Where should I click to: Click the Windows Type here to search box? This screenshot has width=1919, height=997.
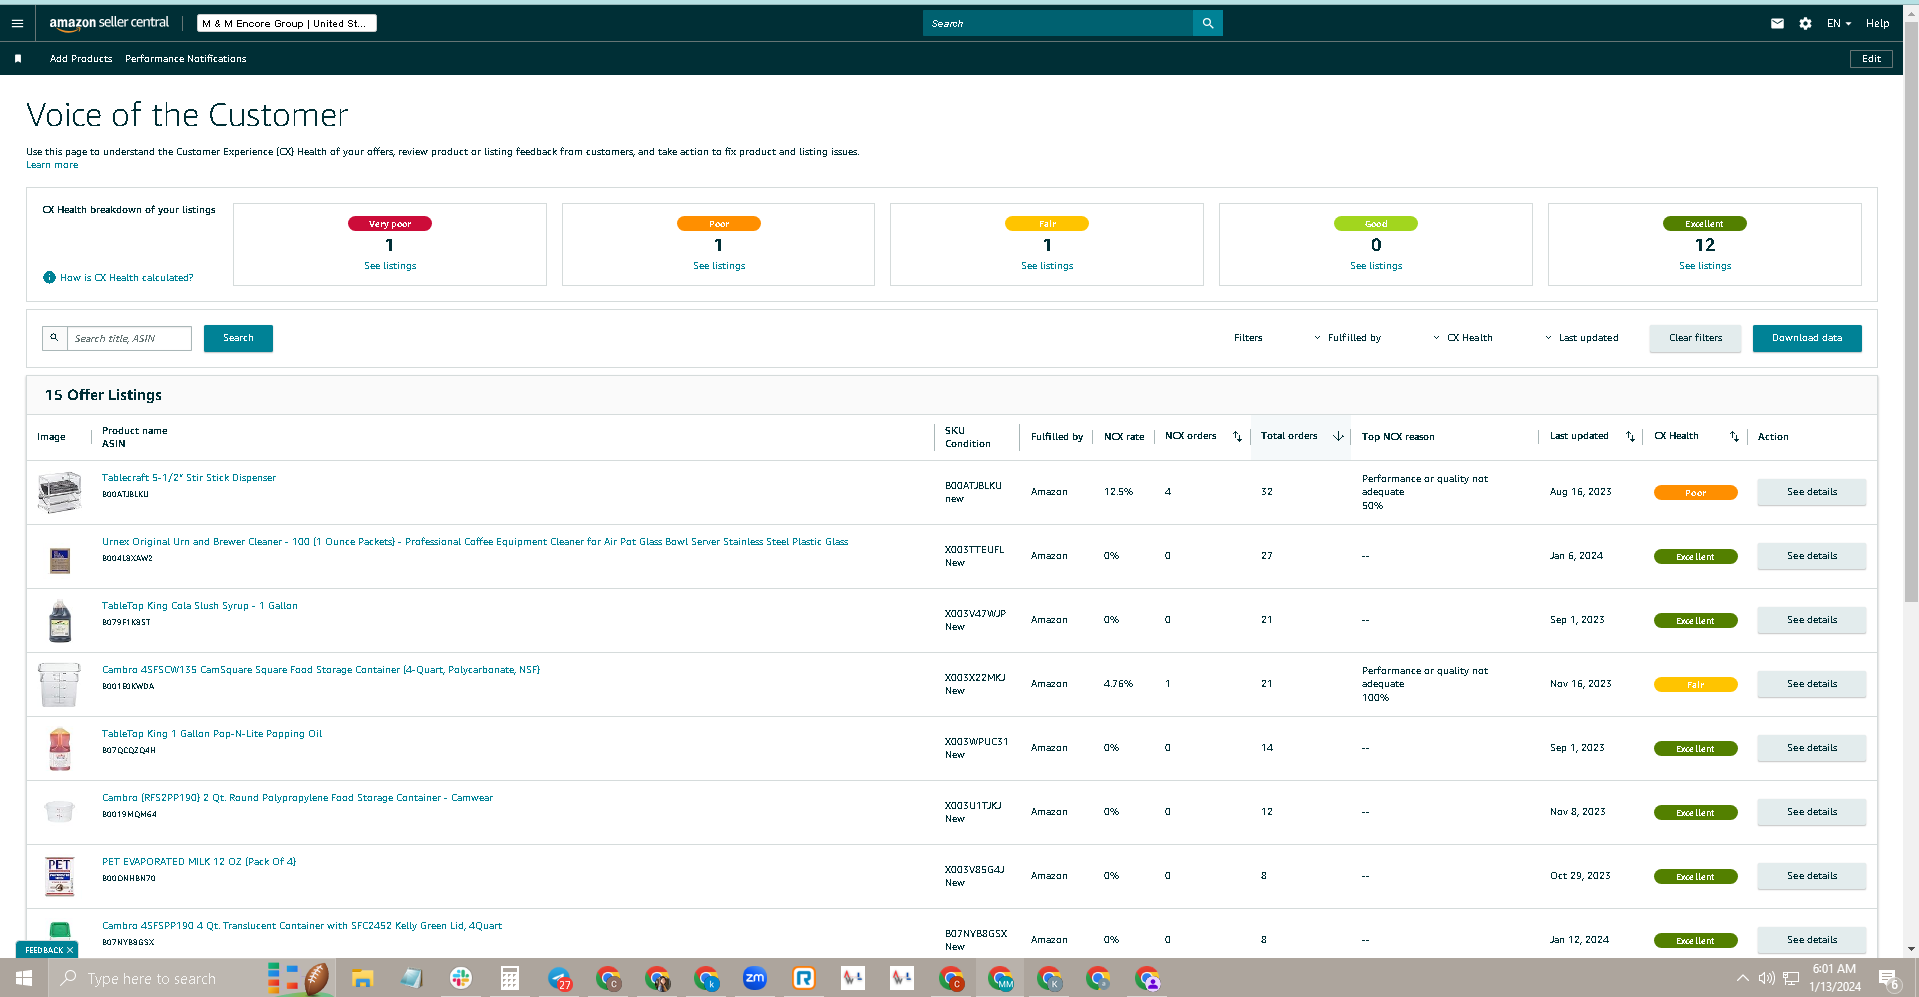[156, 978]
